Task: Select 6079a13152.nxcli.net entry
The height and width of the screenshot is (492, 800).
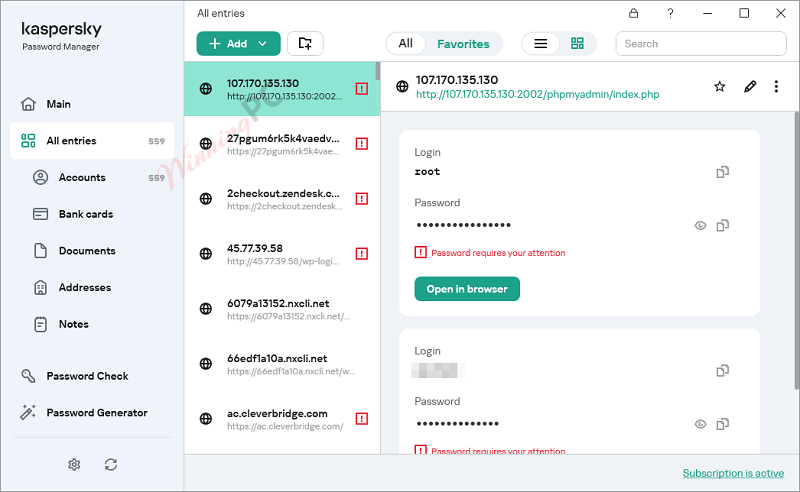Action: point(282,309)
